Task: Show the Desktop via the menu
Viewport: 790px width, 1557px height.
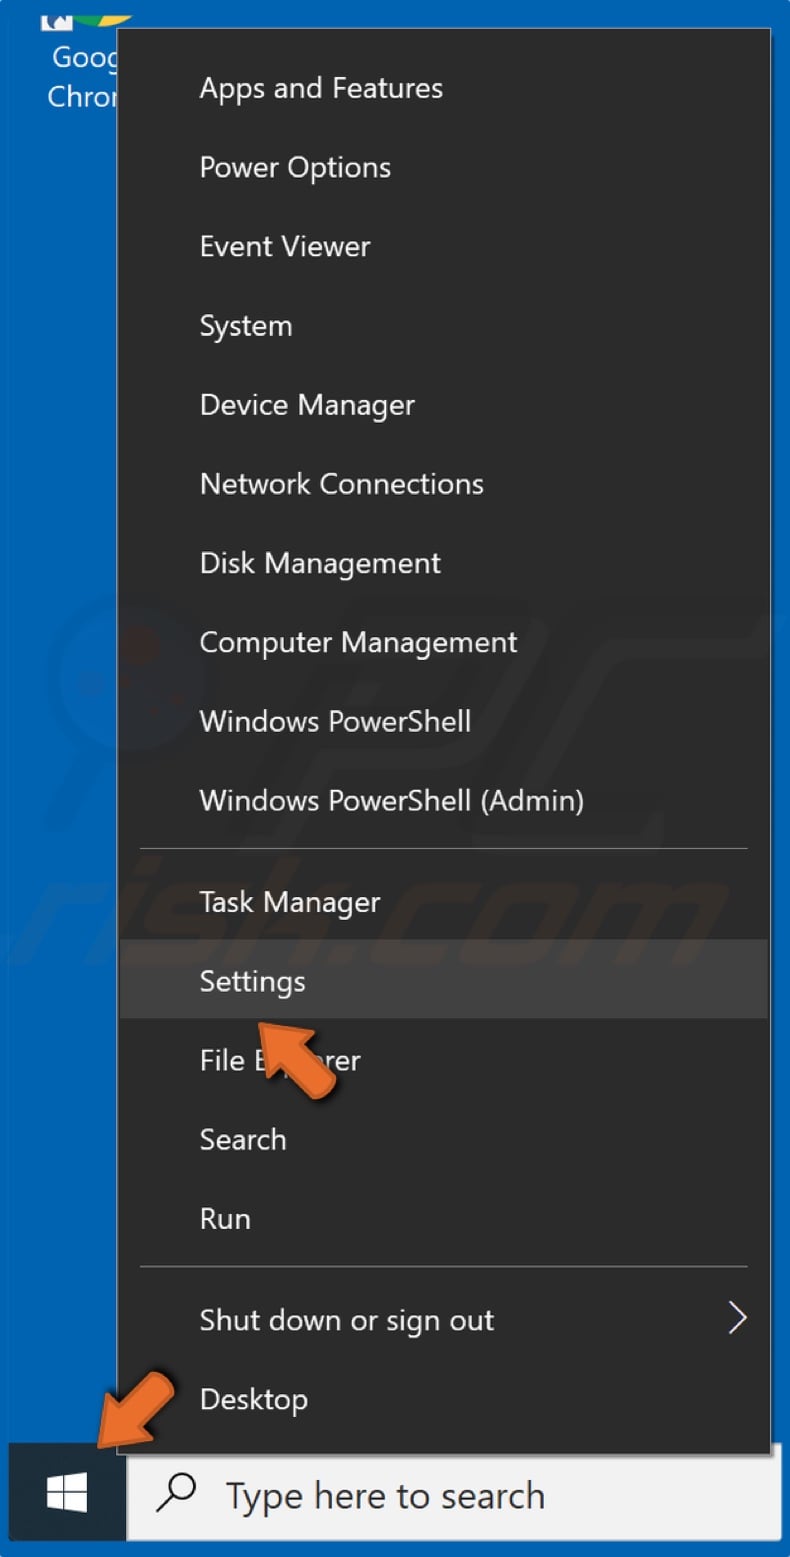Action: click(254, 1399)
